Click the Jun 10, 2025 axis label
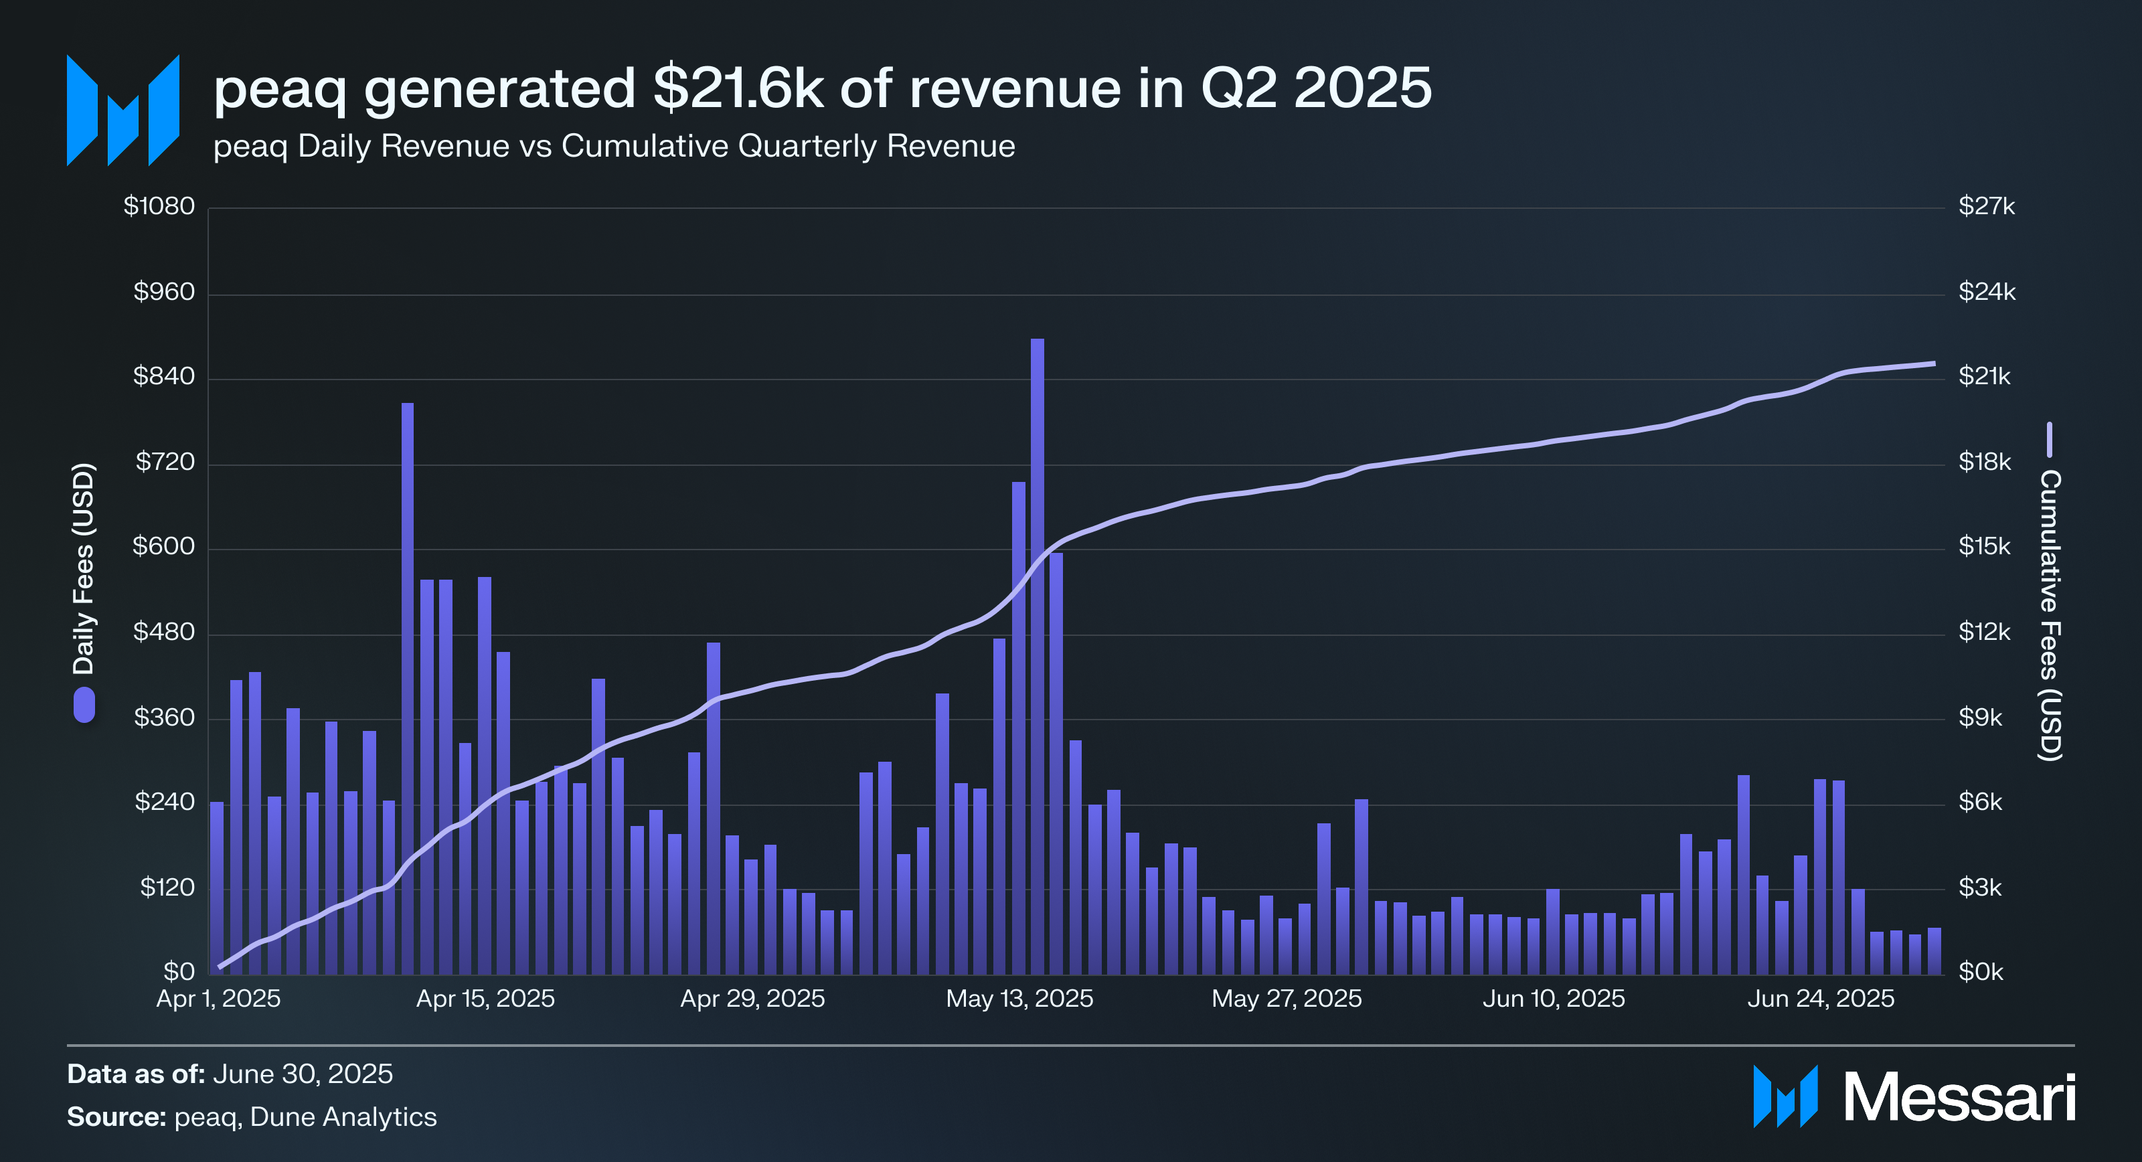The height and width of the screenshot is (1162, 2142). tap(1553, 999)
